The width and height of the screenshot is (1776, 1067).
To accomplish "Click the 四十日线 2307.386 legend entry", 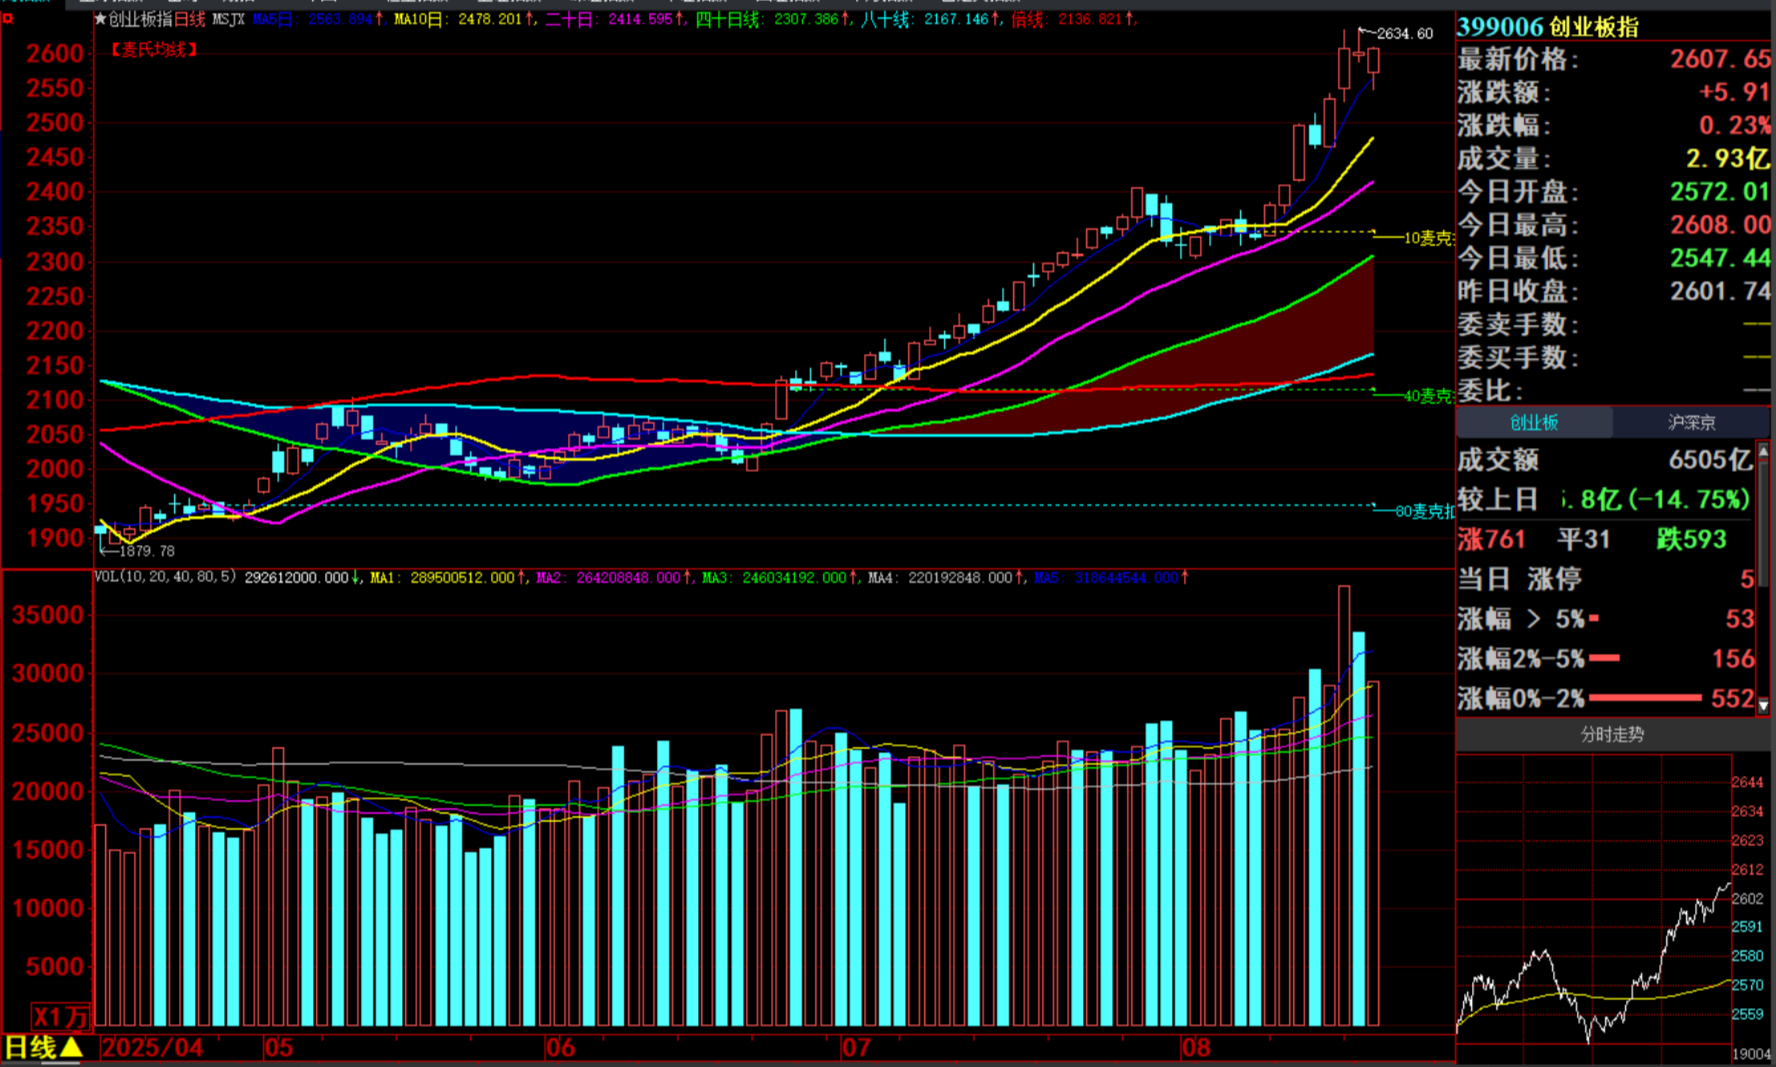I will [773, 19].
